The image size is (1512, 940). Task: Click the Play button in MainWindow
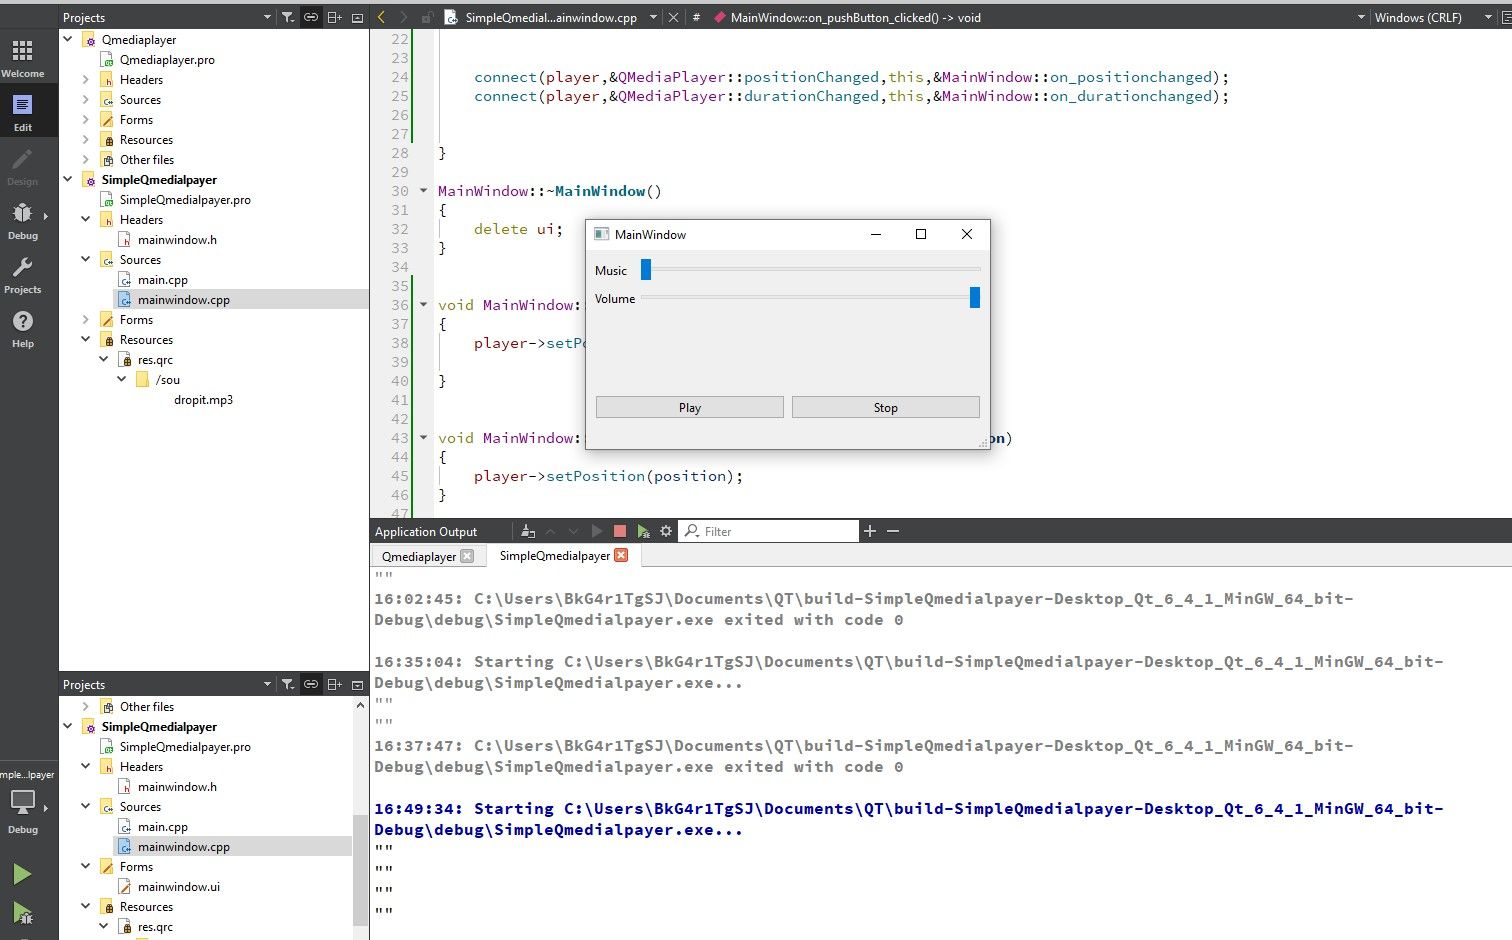tap(690, 407)
